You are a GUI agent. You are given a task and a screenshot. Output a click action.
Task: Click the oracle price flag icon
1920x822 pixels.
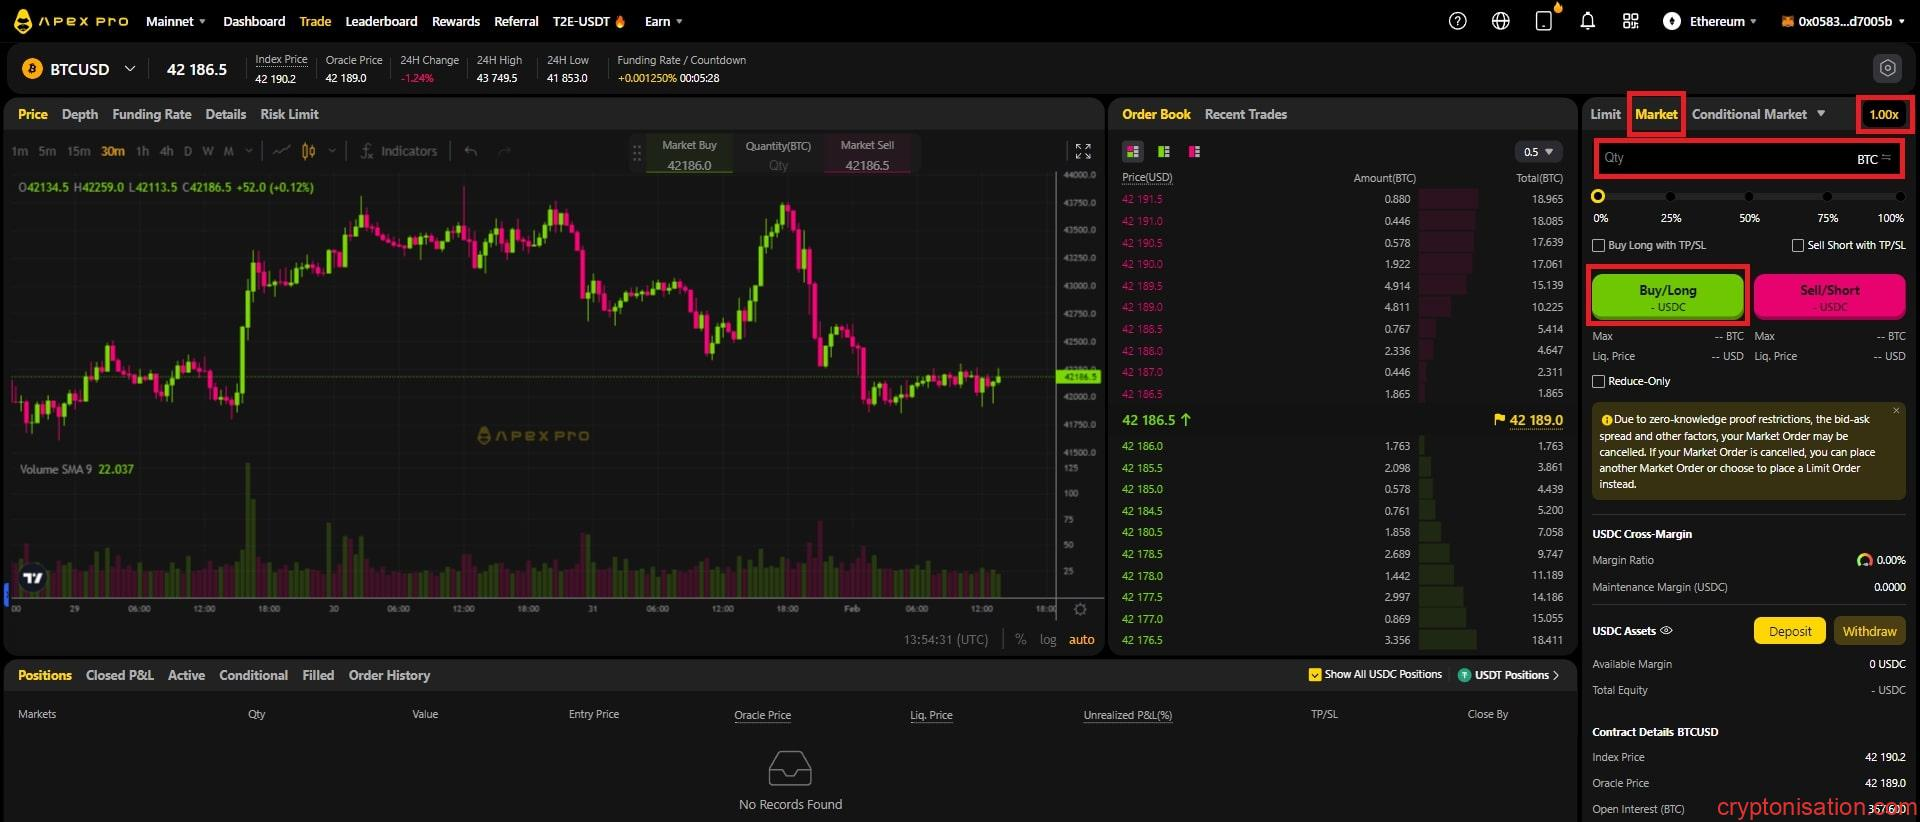tap(1499, 420)
